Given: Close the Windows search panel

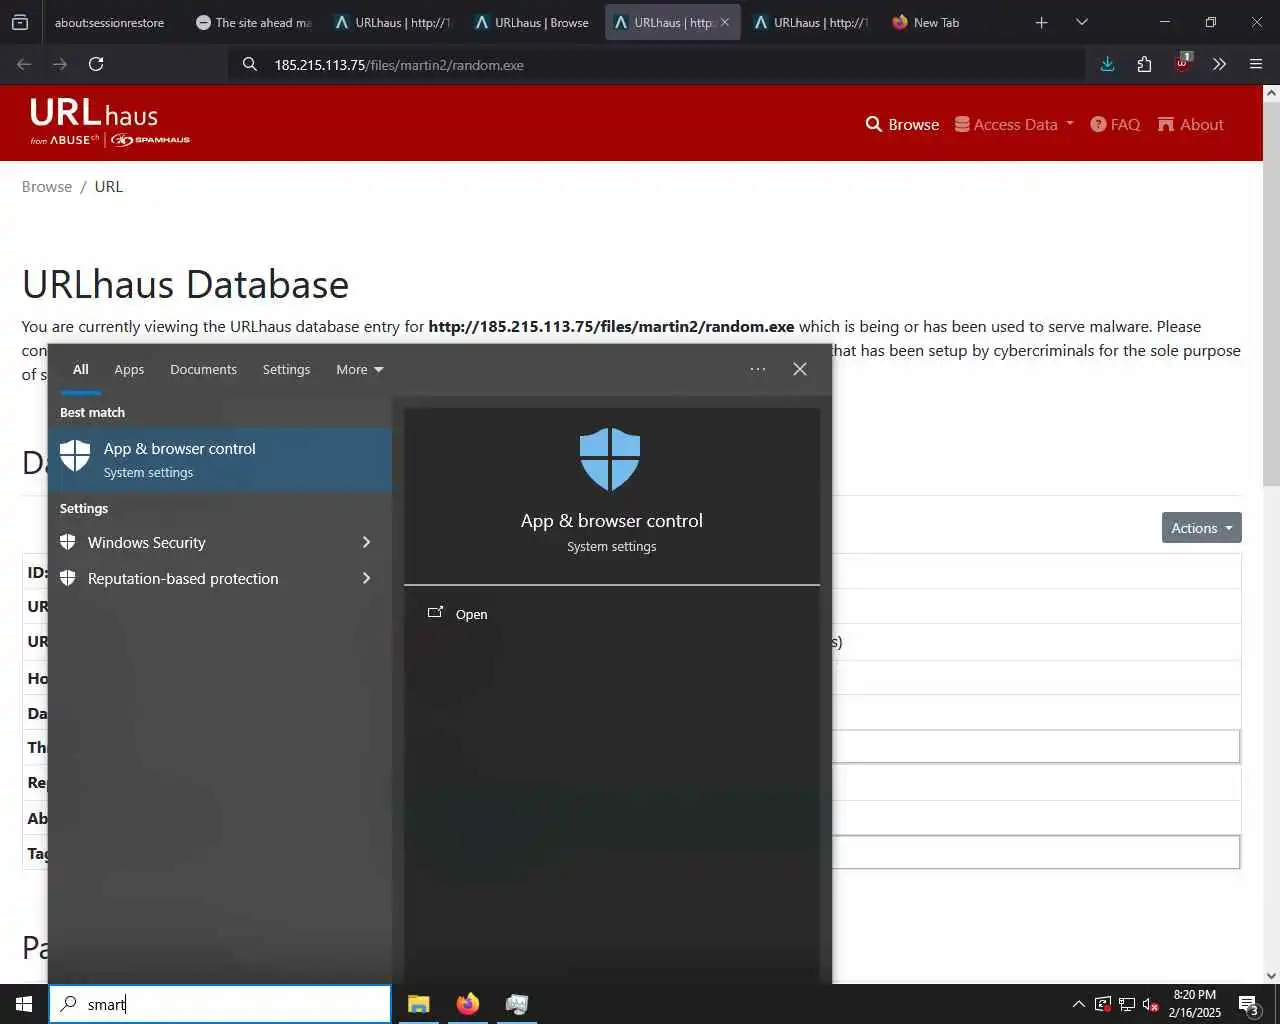Looking at the screenshot, I should pos(800,369).
